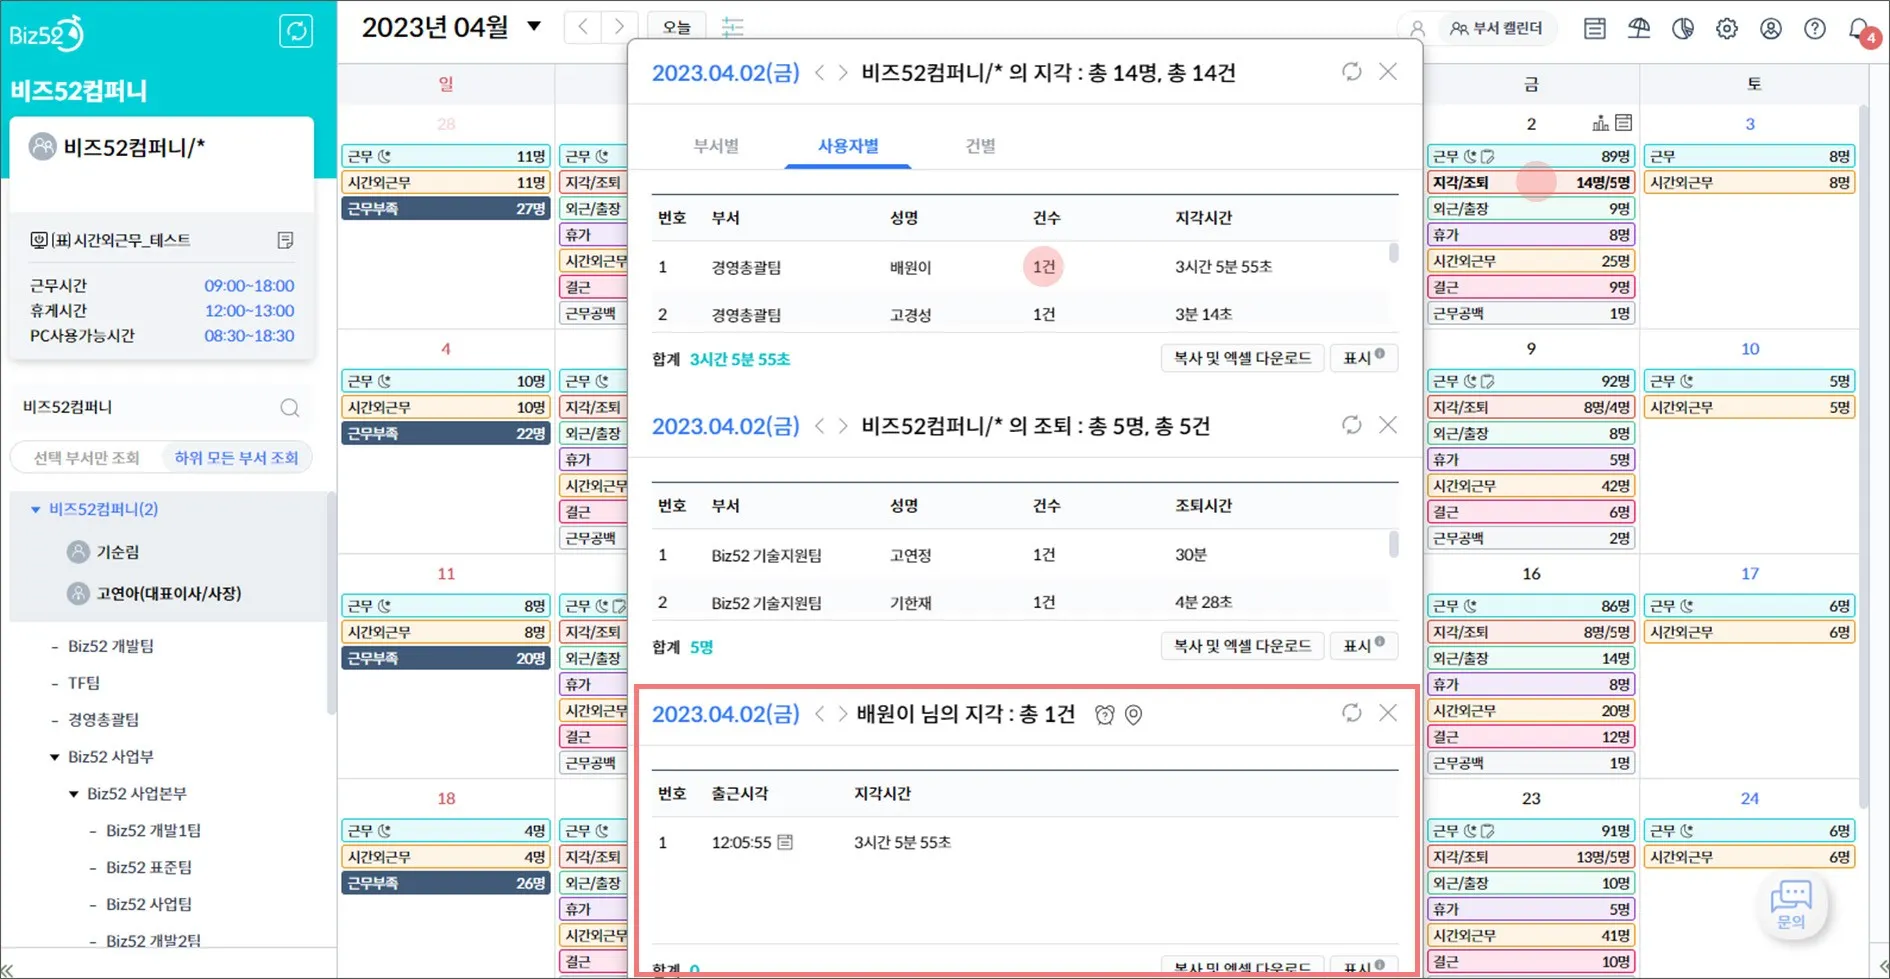
Task: Collapse the Biz52 사업본부 tree node
Action: [74, 794]
